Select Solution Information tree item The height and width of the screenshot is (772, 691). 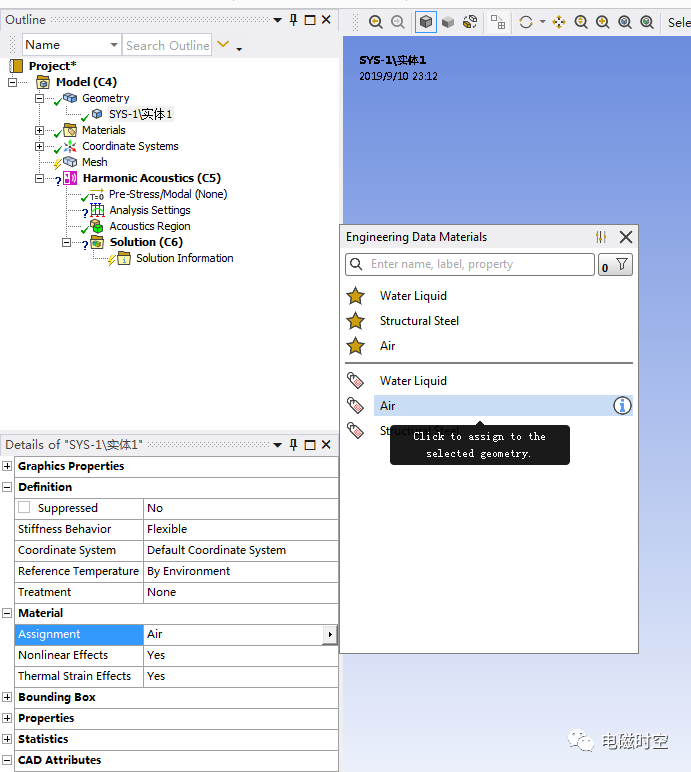coord(185,258)
